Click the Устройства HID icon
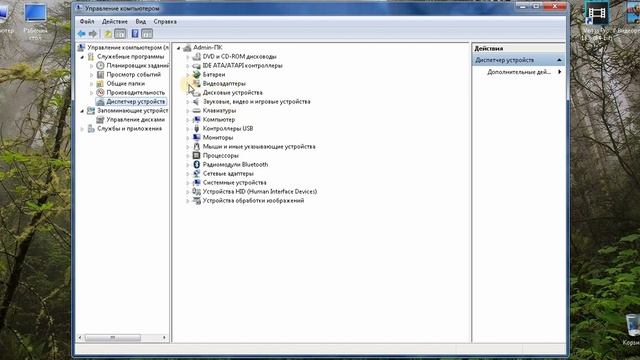 point(196,191)
